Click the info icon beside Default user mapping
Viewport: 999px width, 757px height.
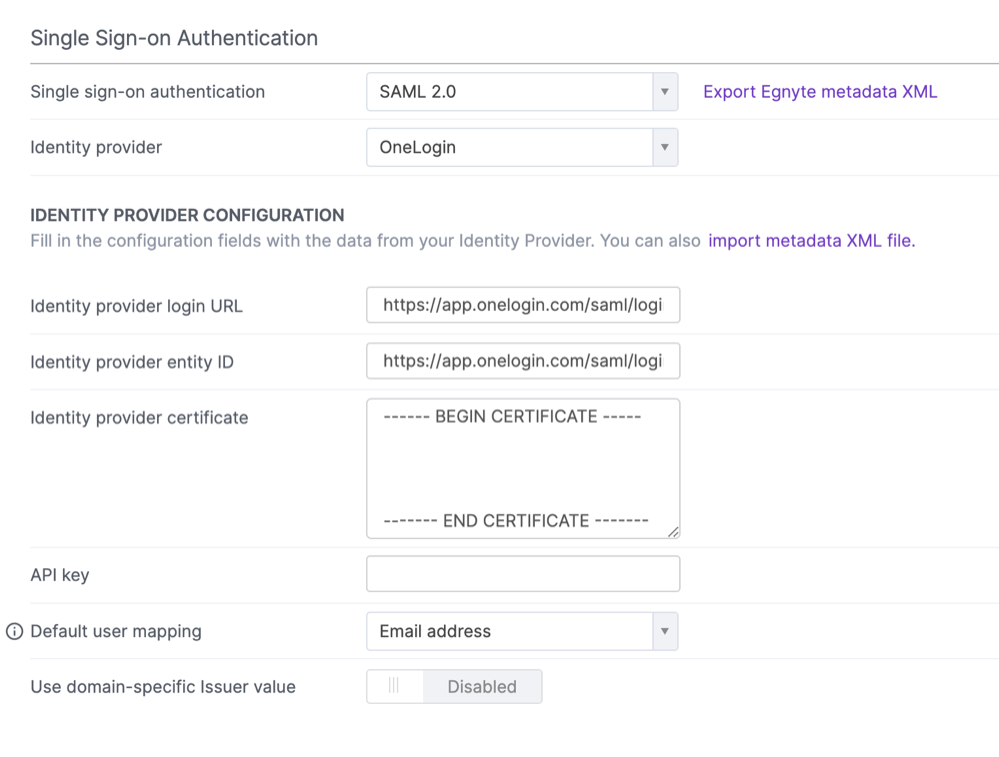(x=12, y=631)
